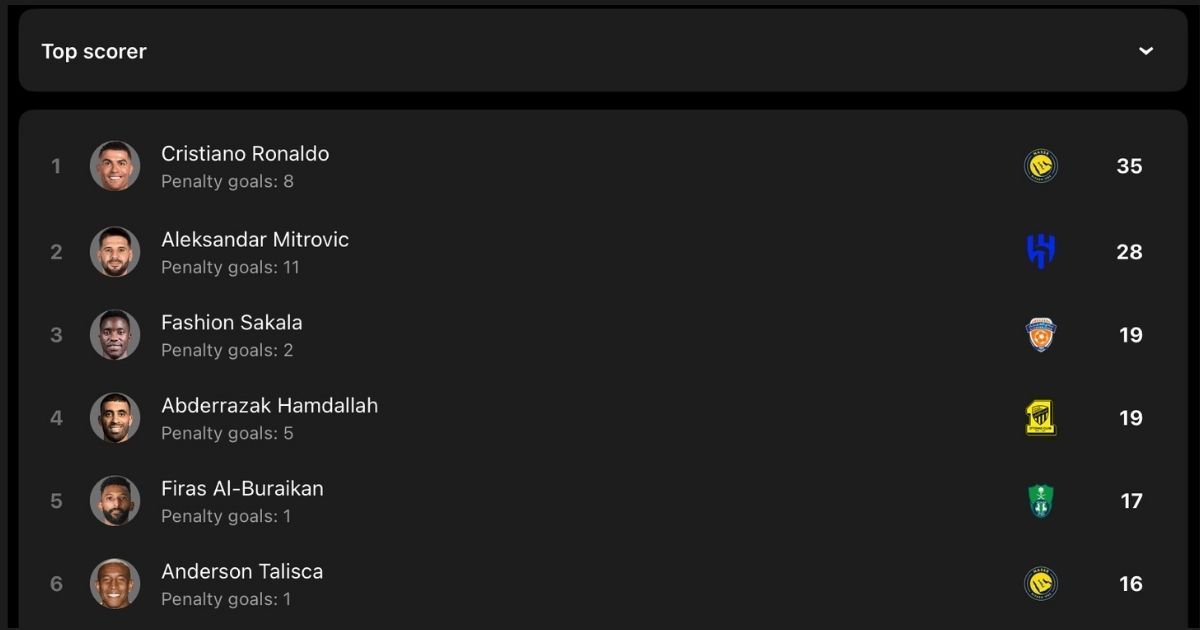Open Fashion Sakala's player photo
The image size is (1200, 630).
point(115,335)
